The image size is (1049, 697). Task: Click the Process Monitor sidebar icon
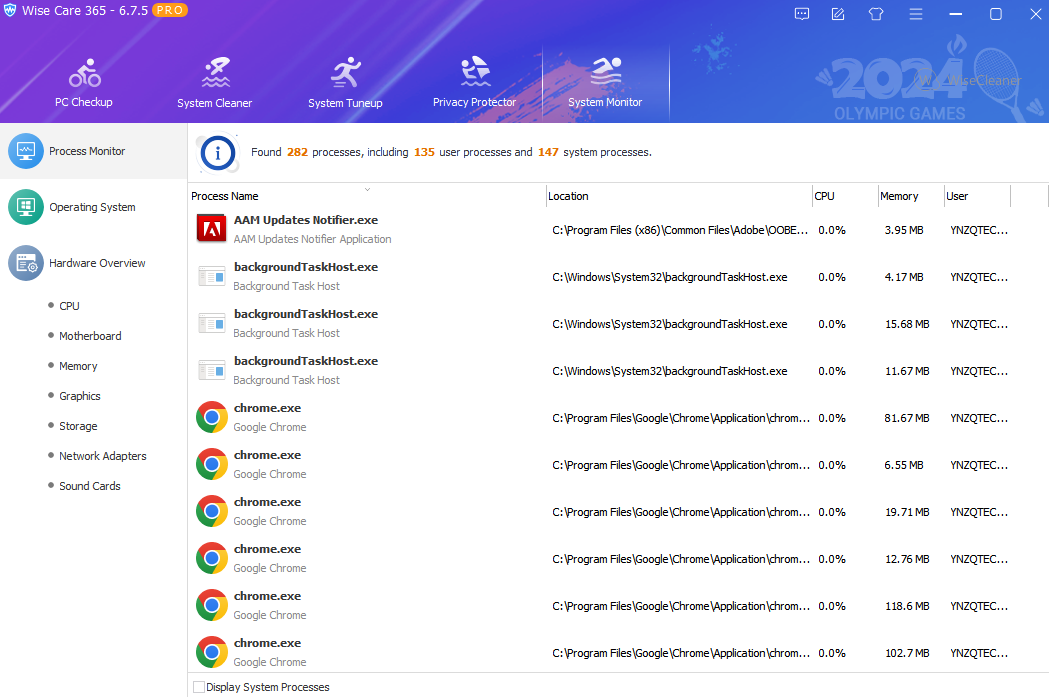25,151
